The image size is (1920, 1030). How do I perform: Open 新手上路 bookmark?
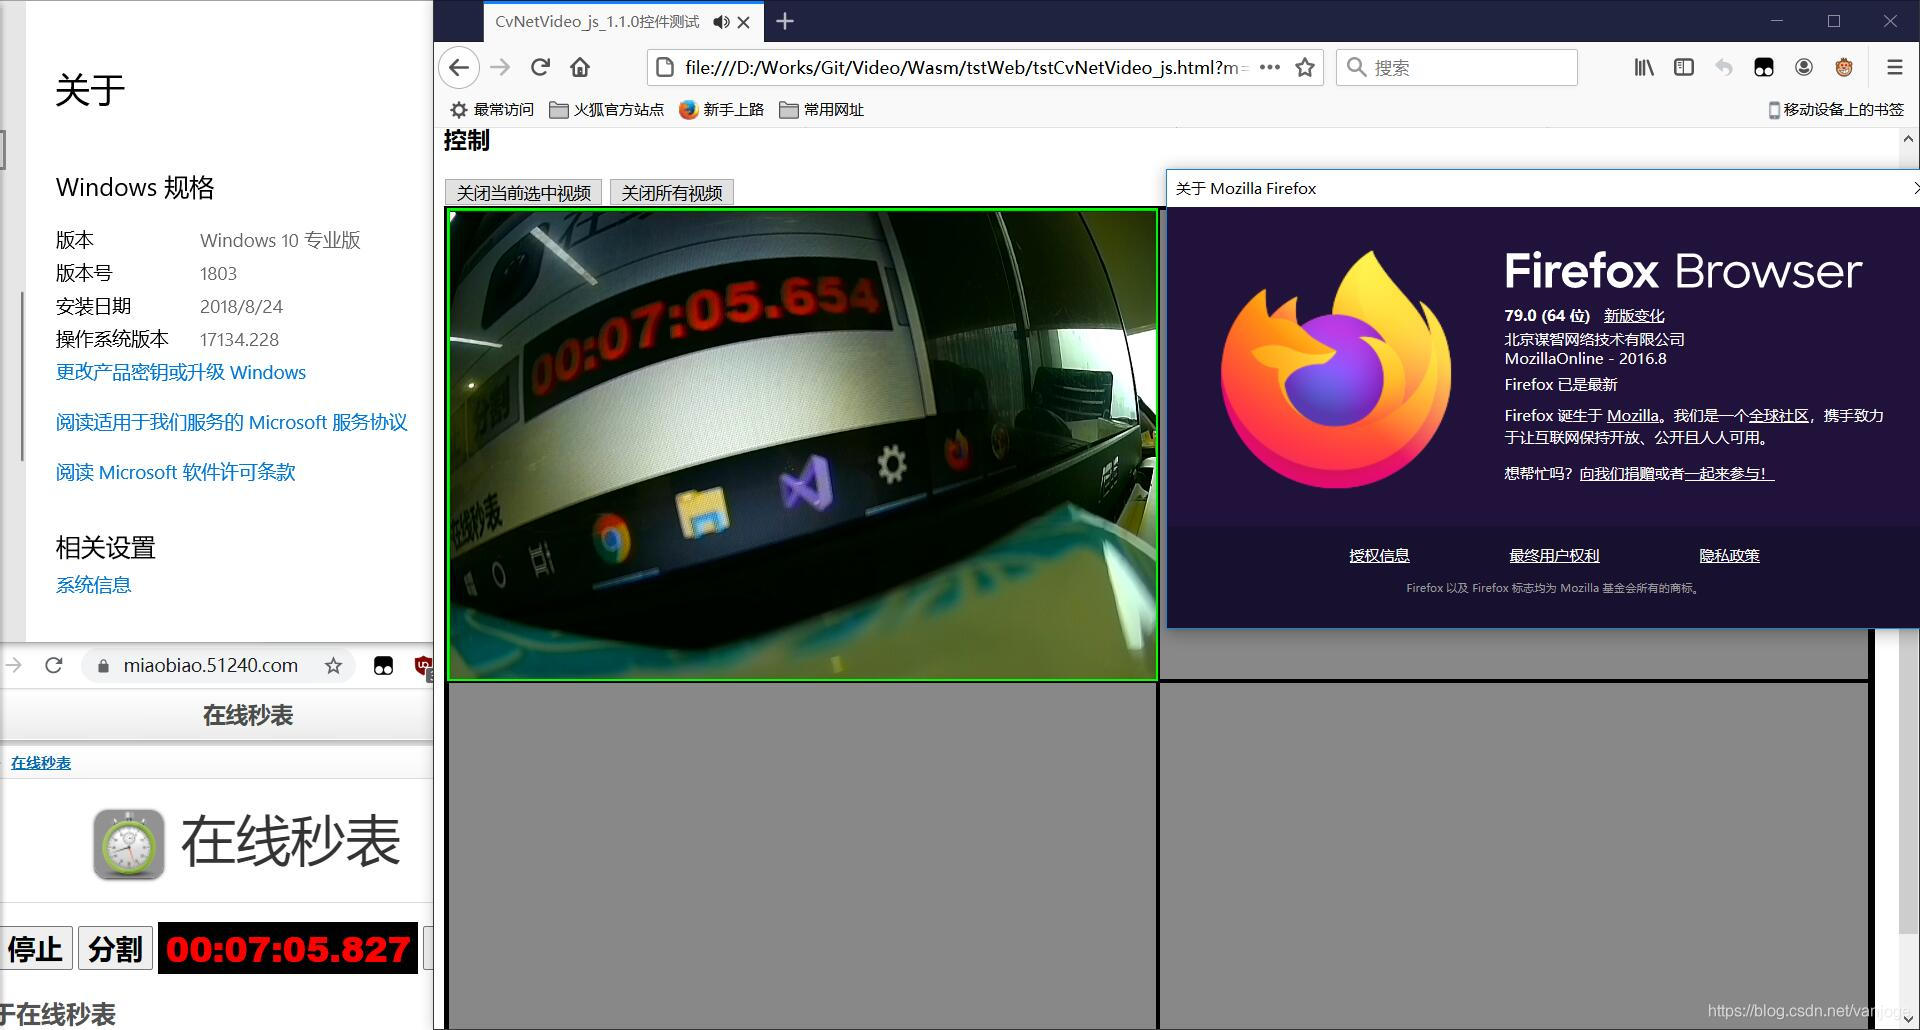pyautogui.click(x=721, y=109)
